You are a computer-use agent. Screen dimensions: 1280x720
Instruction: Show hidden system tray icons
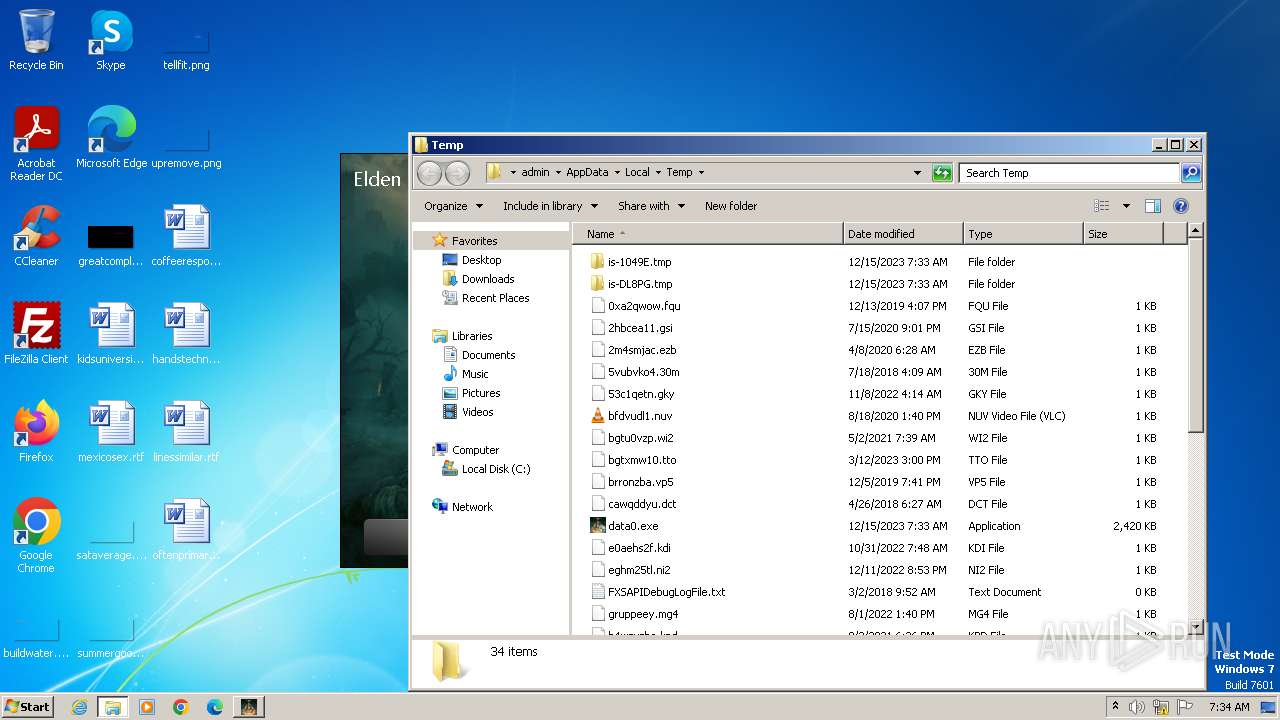pos(1115,707)
